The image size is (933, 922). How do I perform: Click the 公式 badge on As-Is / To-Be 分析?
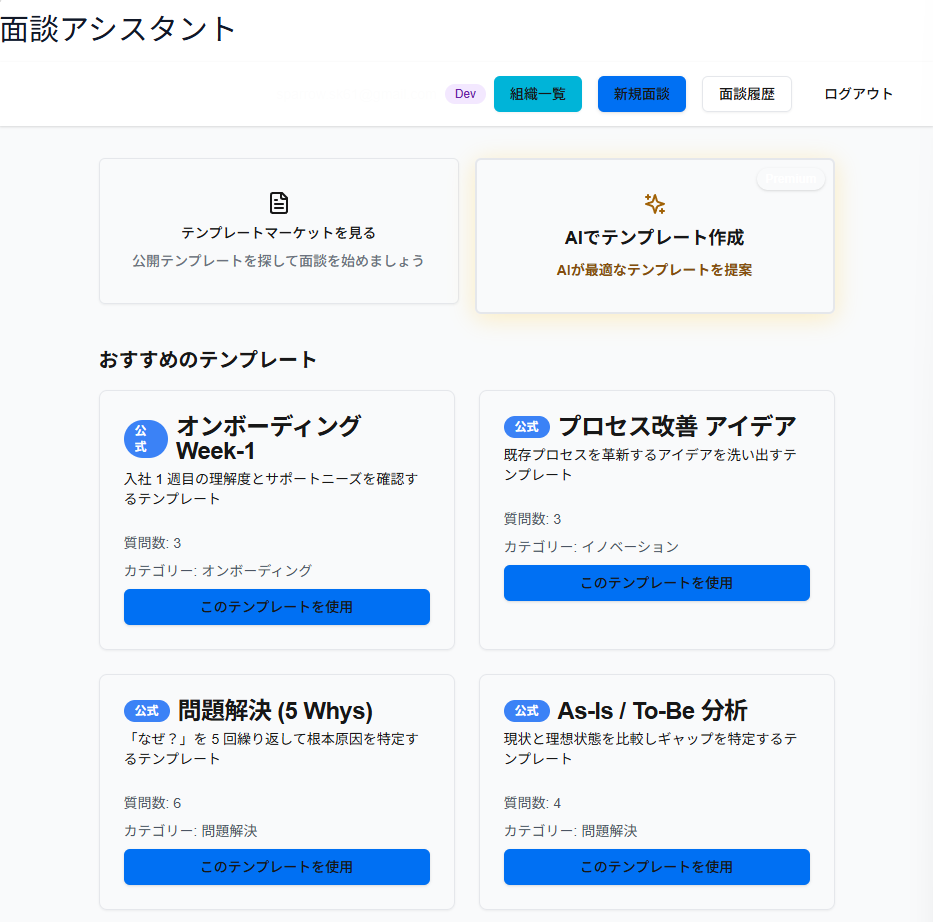tap(526, 711)
